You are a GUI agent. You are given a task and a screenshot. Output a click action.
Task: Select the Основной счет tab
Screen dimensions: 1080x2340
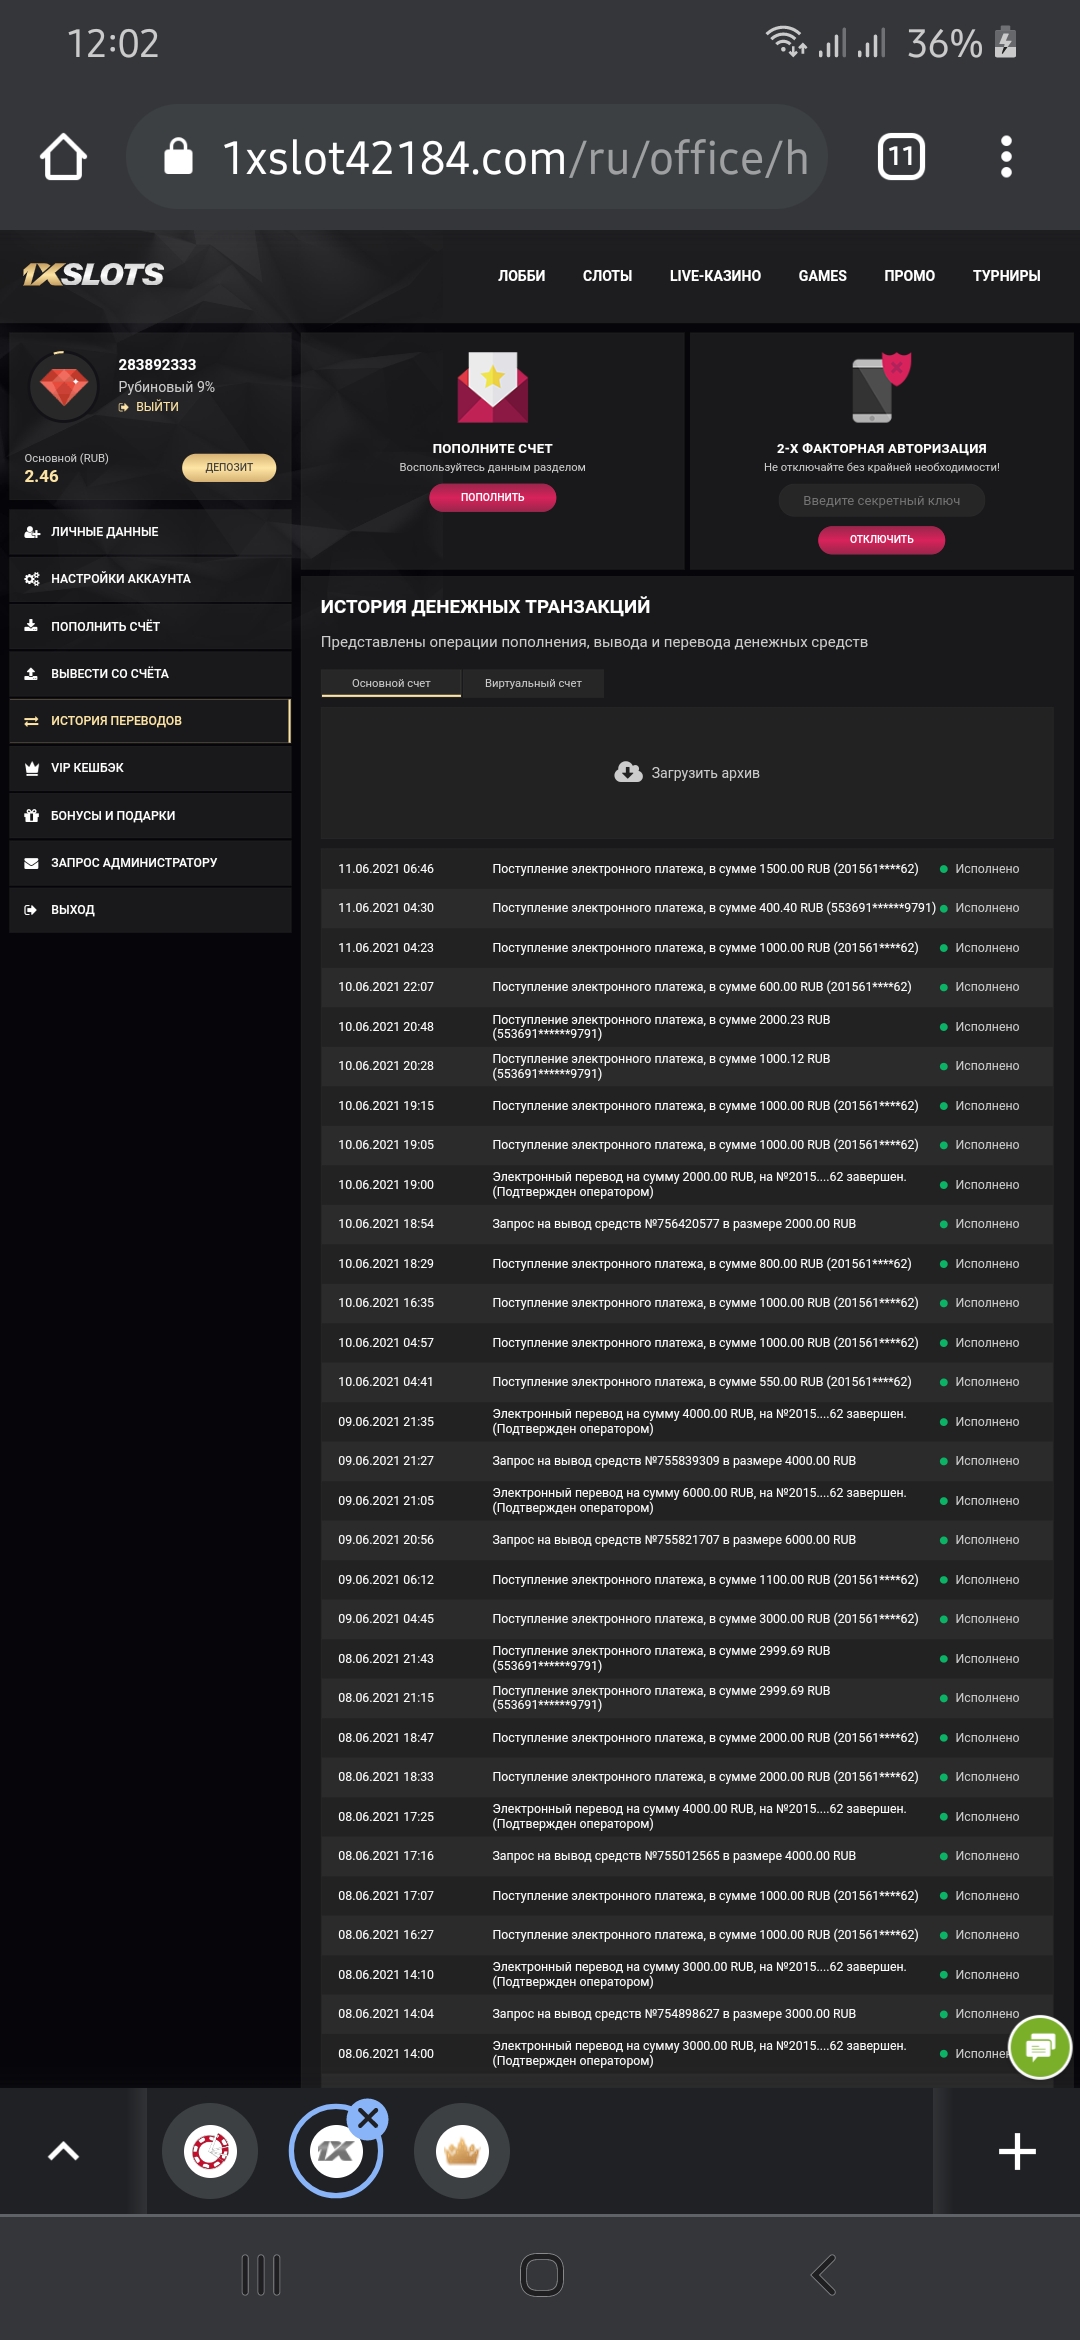point(391,683)
